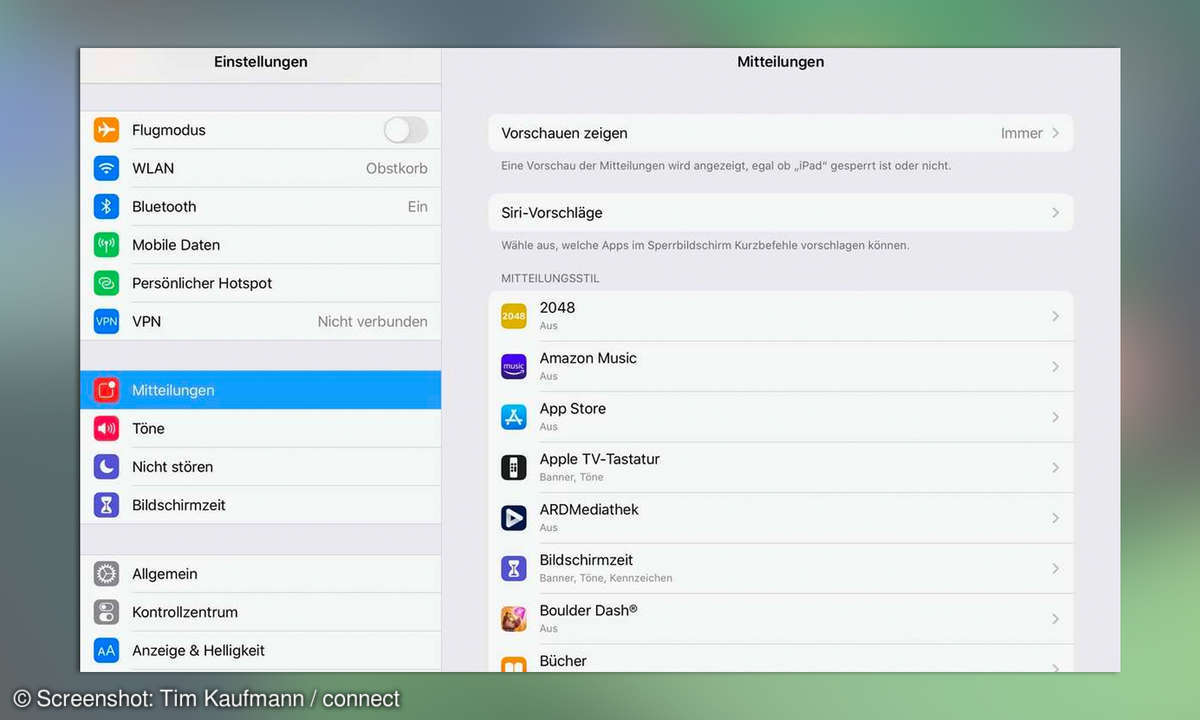Open ARDMediathek notification settings
This screenshot has width=1200, height=720.
click(781, 518)
